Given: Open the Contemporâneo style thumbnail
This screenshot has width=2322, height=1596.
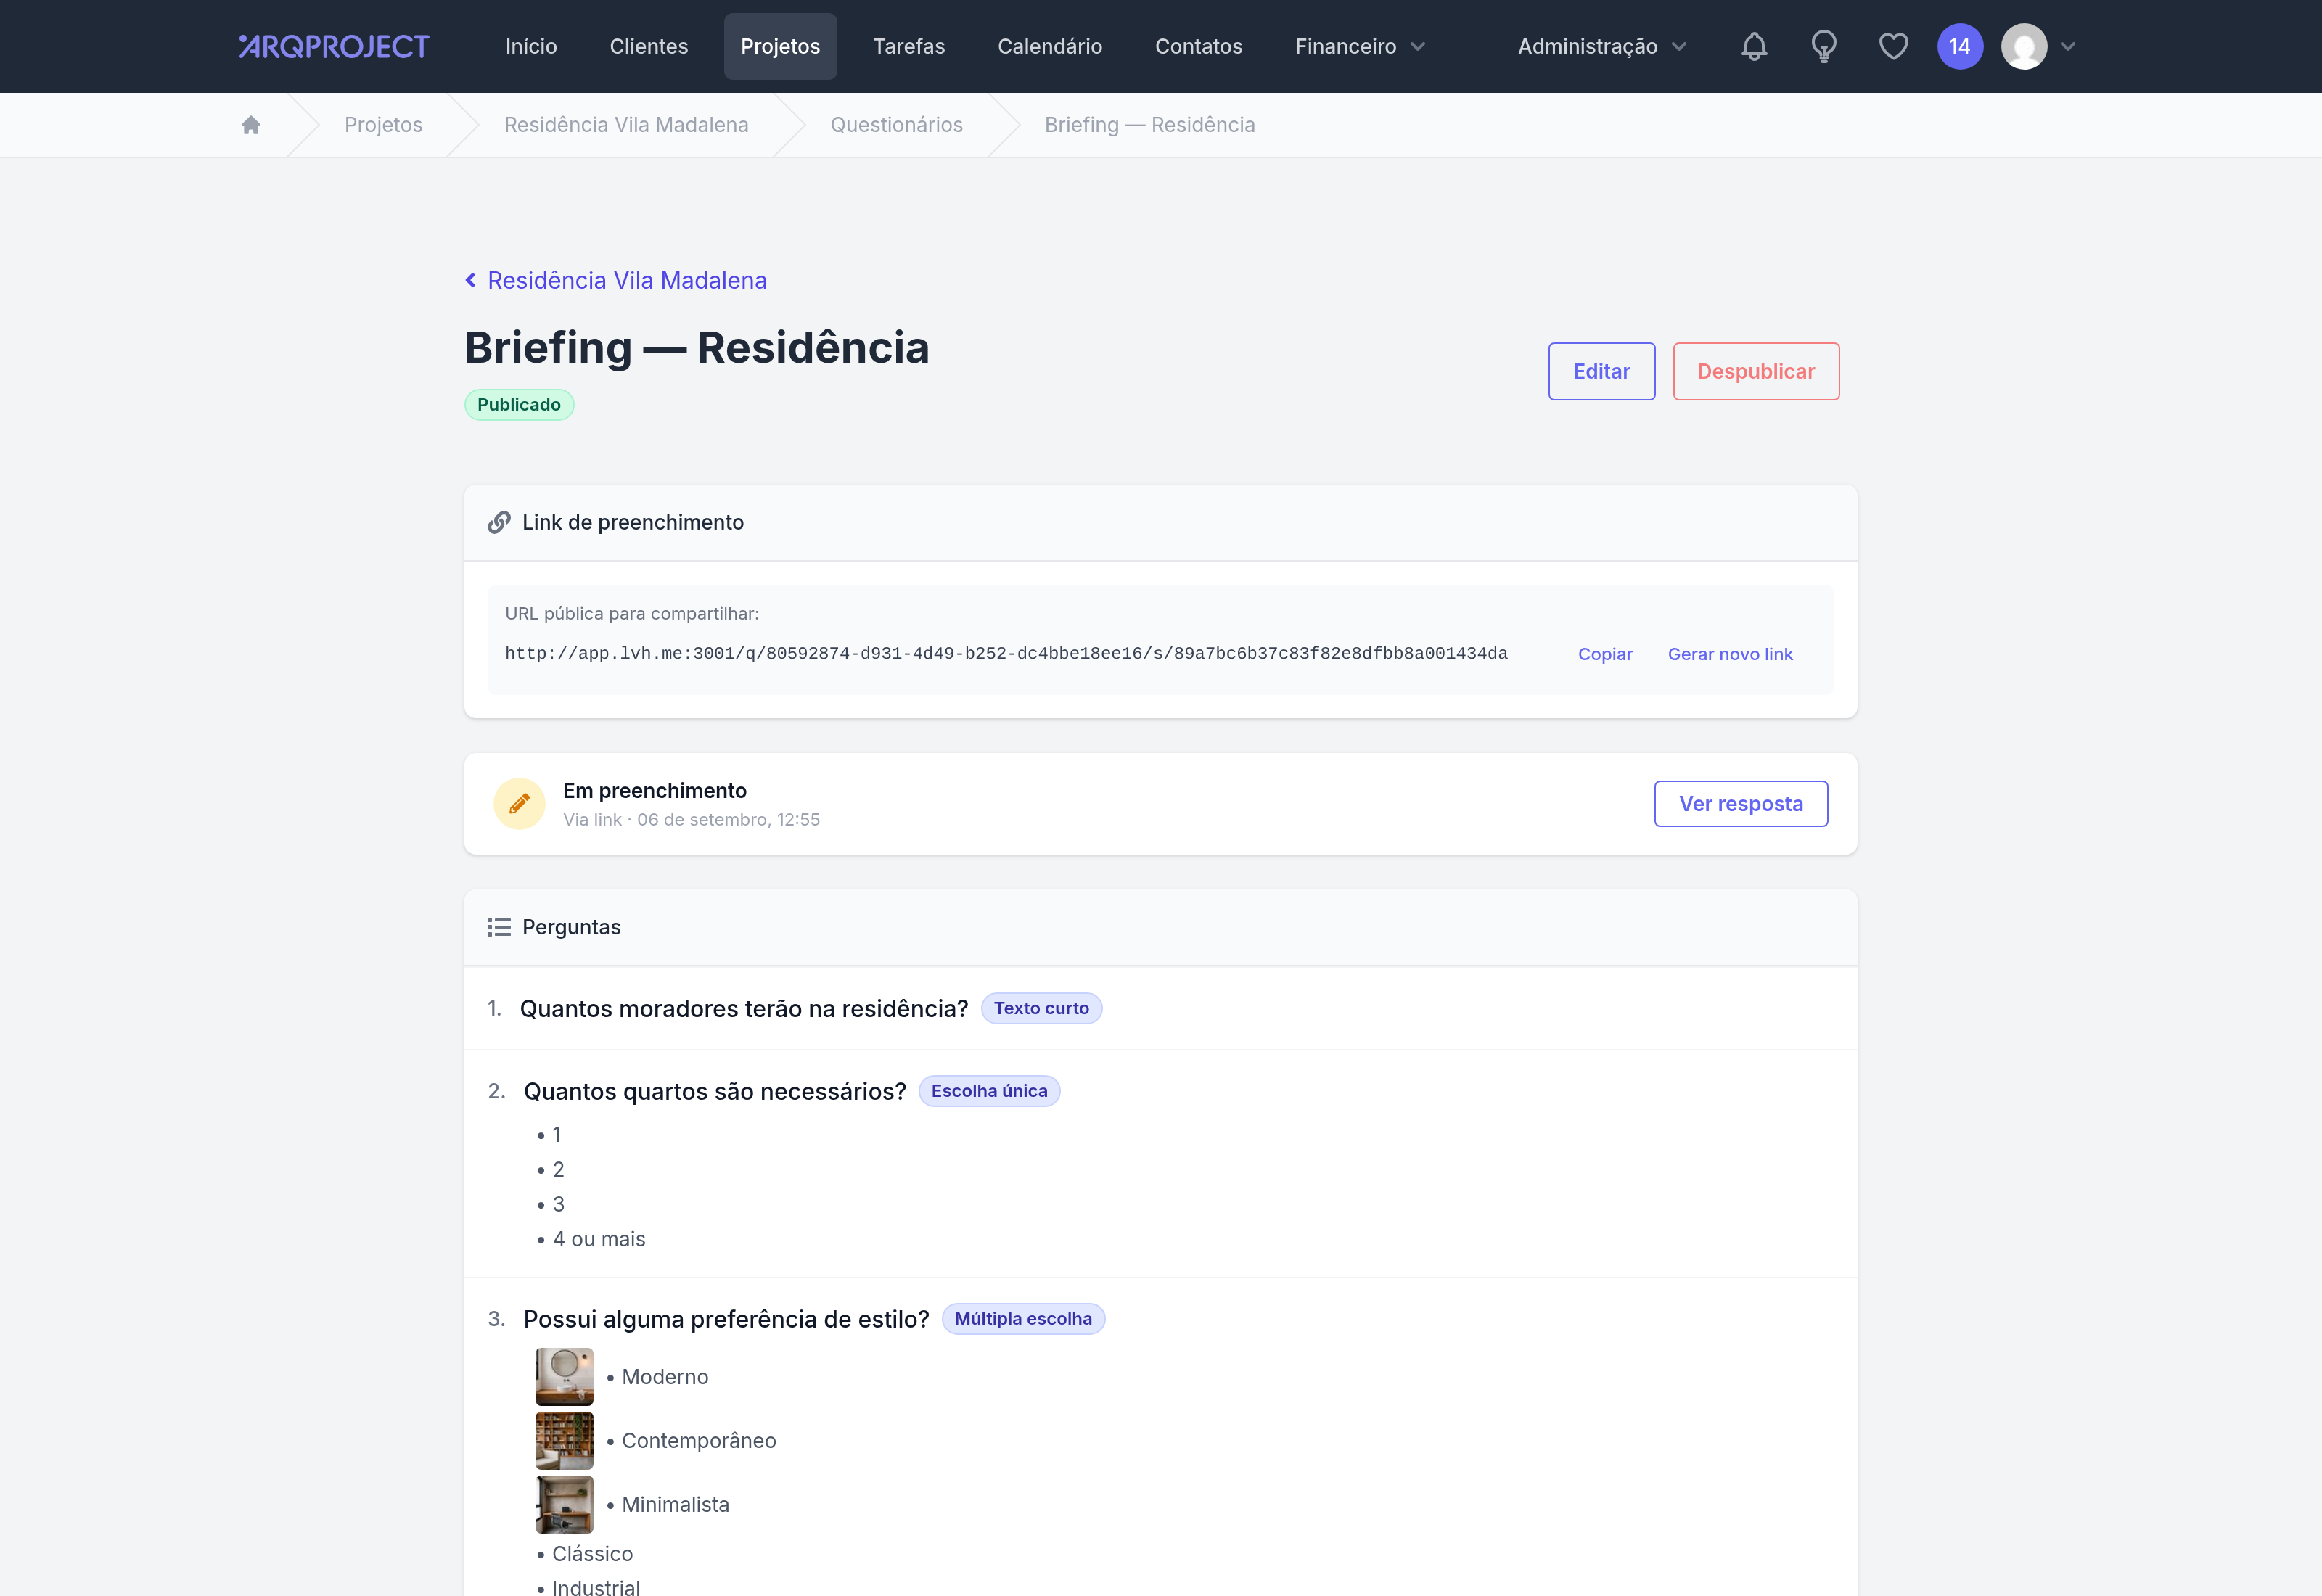Looking at the screenshot, I should (564, 1441).
